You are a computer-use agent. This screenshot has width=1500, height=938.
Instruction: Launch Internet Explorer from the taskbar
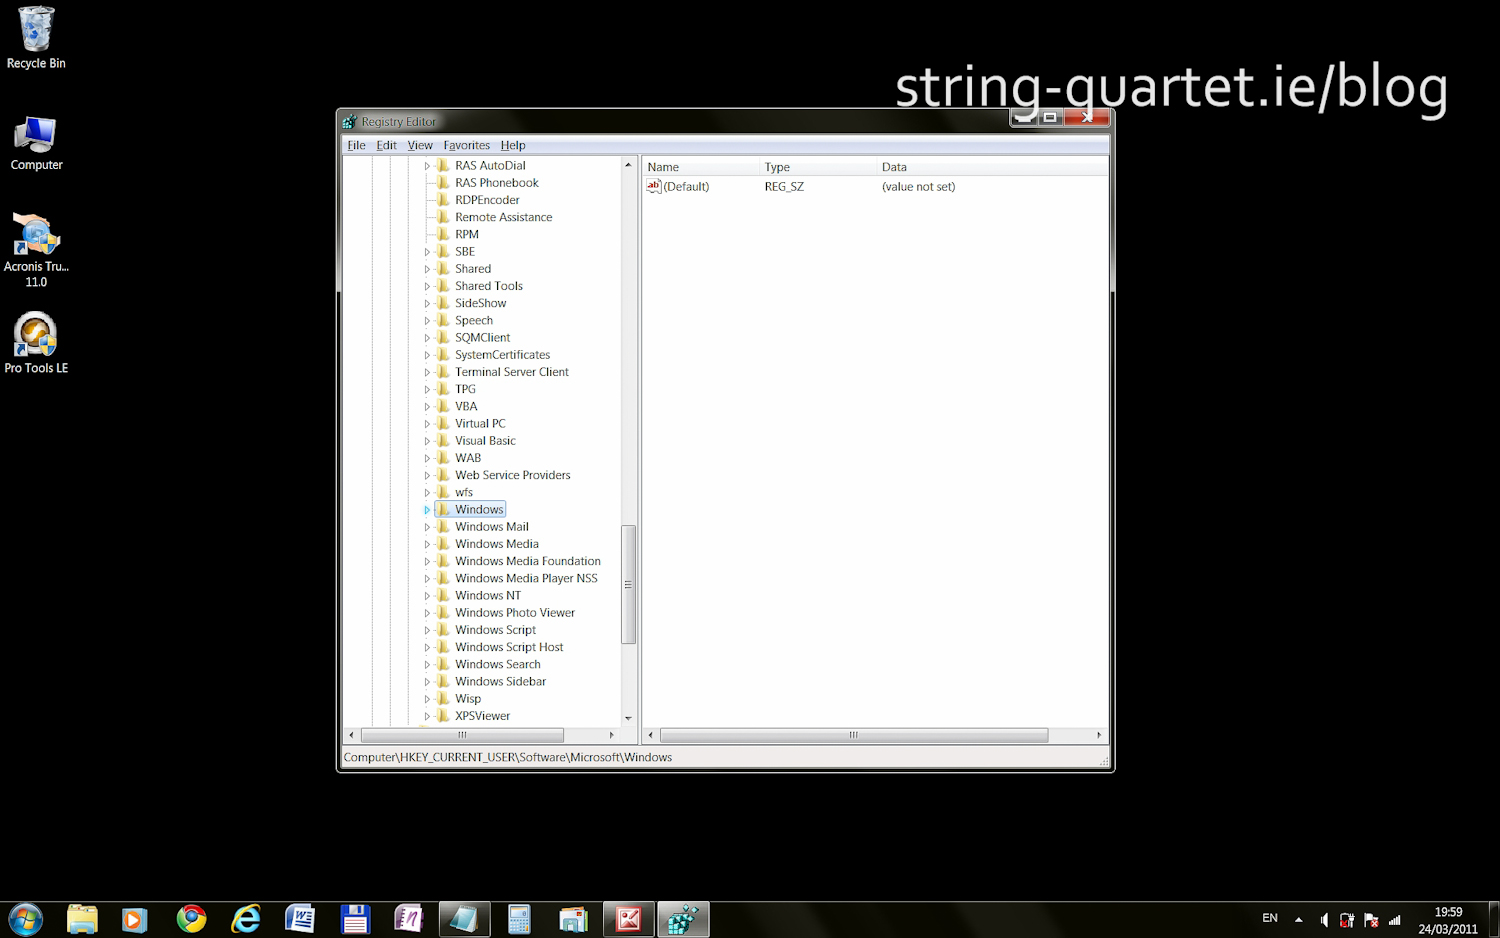pyautogui.click(x=245, y=919)
